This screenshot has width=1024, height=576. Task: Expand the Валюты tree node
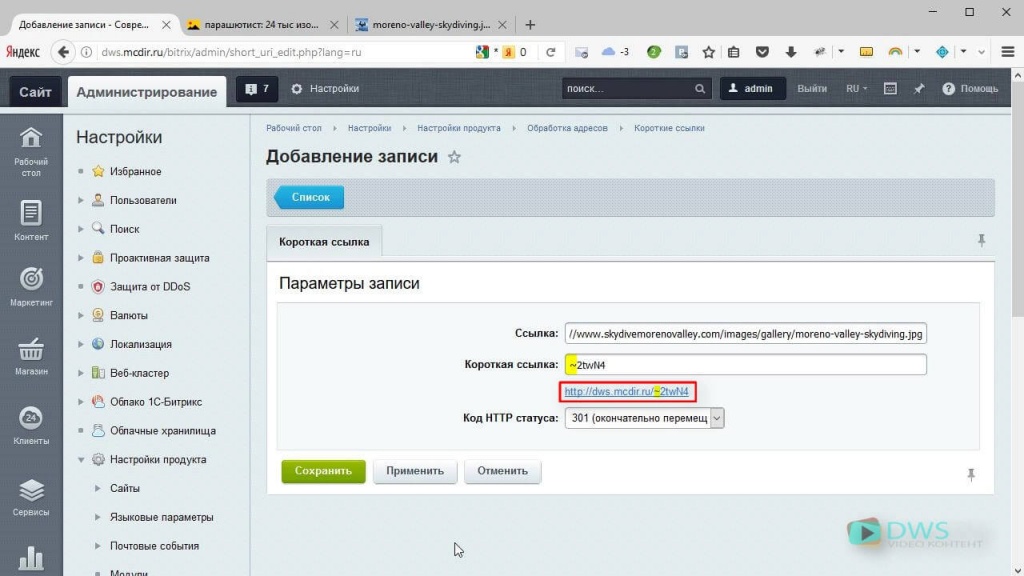(x=81, y=315)
